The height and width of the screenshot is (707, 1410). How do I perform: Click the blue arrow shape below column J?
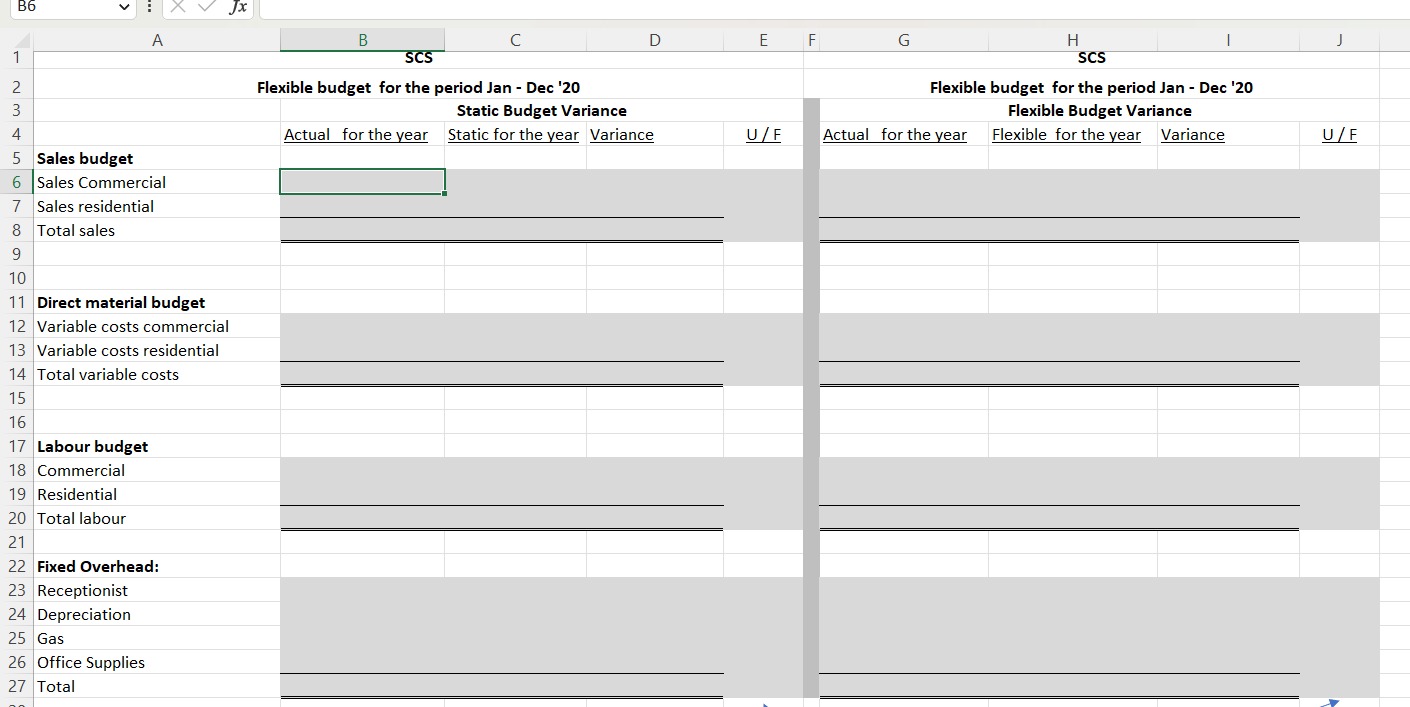pyautogui.click(x=1334, y=702)
